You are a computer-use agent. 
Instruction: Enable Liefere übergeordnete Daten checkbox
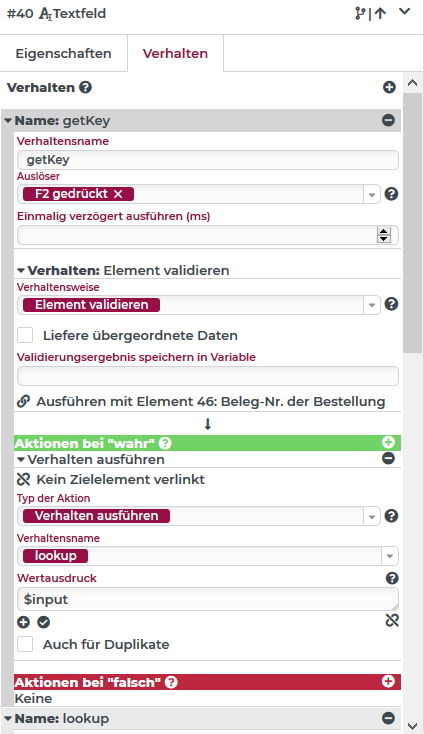pyautogui.click(x=25, y=335)
